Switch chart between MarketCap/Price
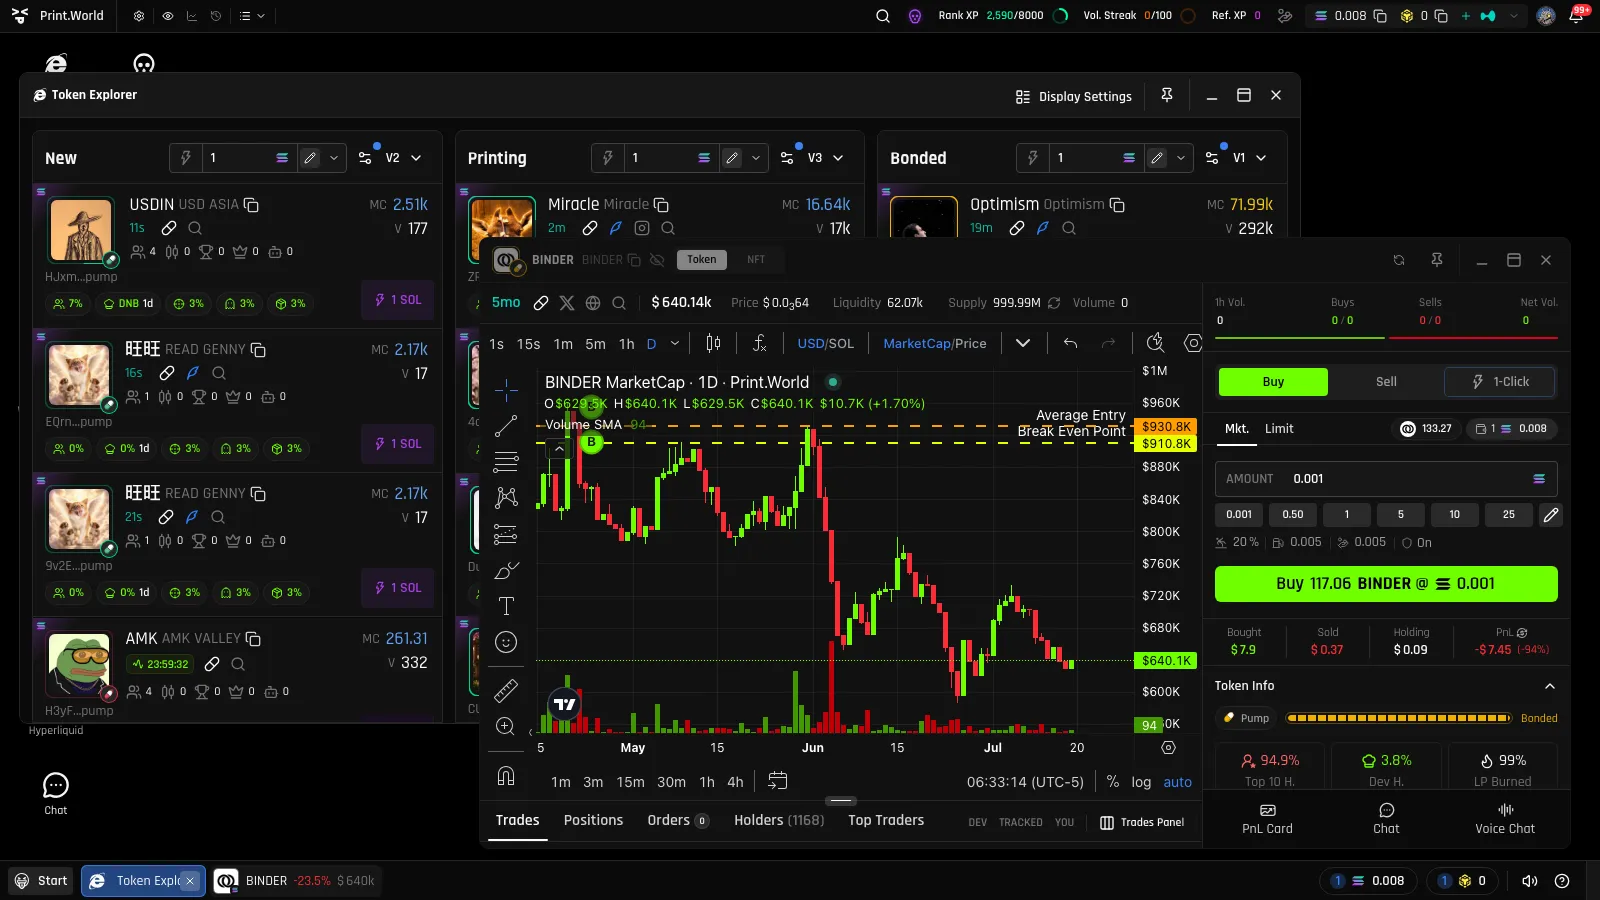Screen dimensions: 1600x900 coord(934,343)
